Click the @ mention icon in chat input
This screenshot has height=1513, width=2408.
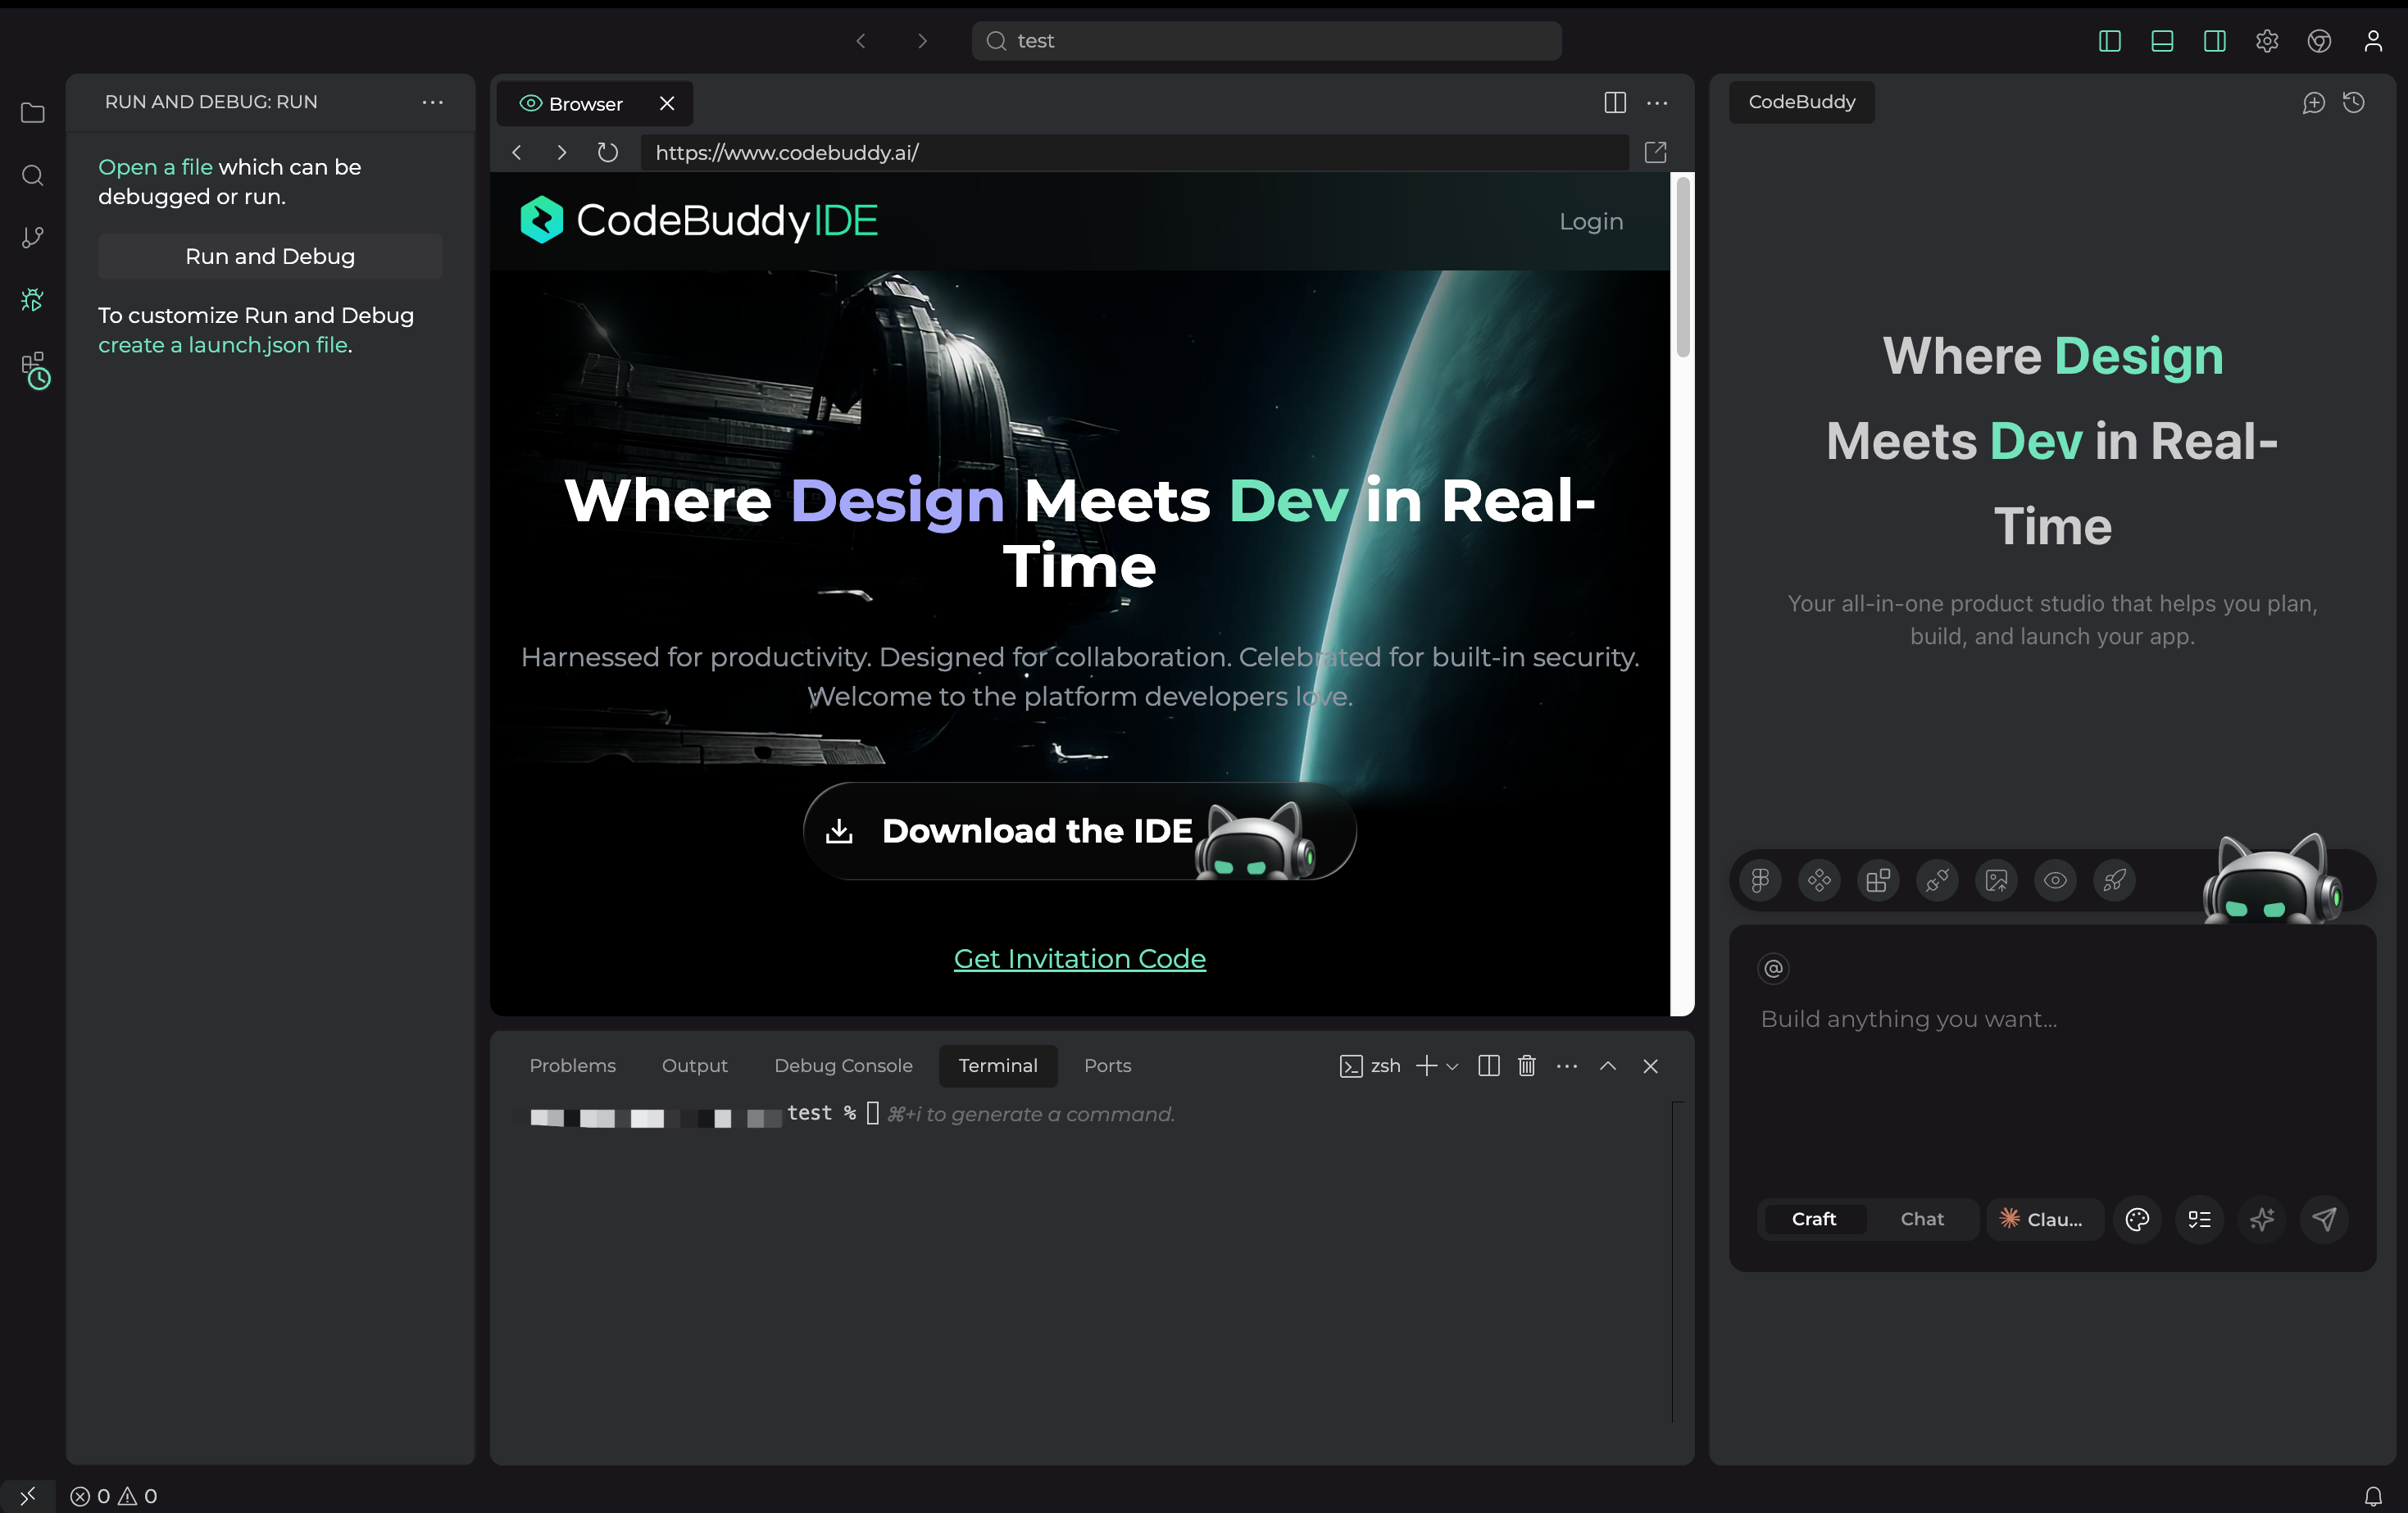pos(1773,968)
